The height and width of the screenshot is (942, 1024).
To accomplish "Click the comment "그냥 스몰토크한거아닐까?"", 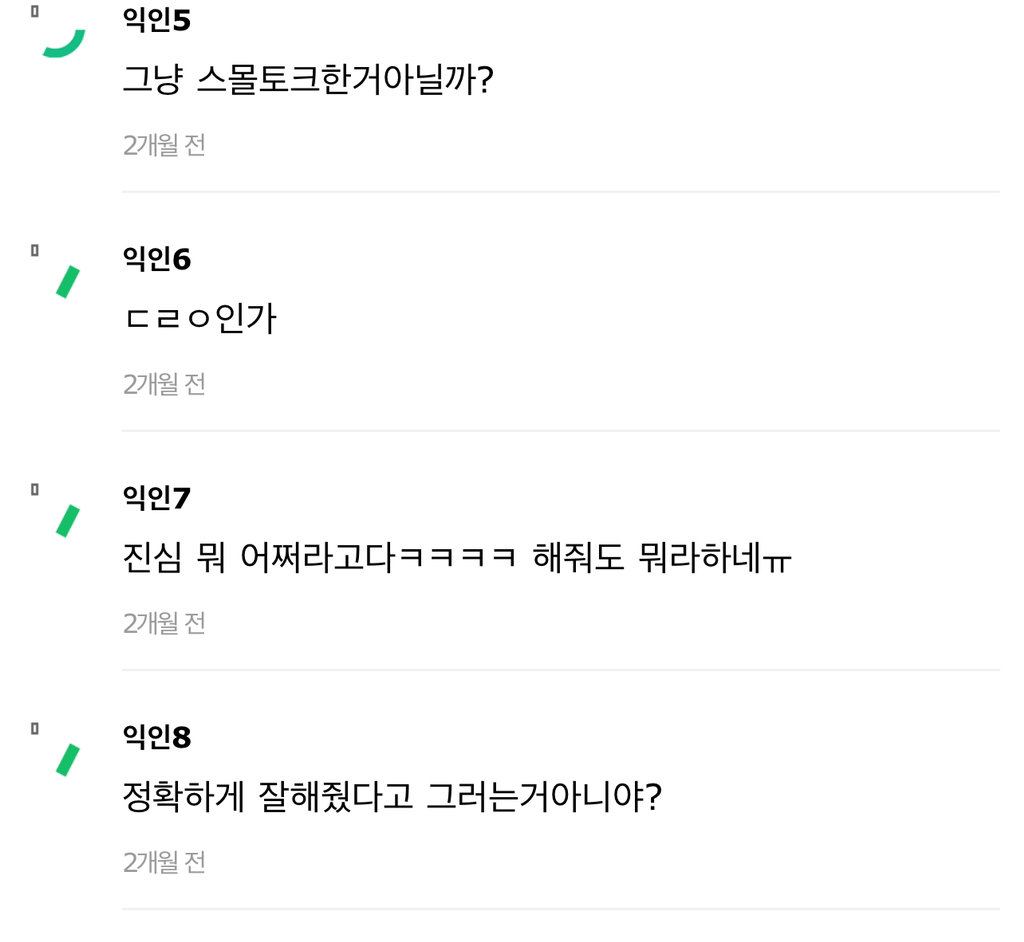I will pos(308,80).
